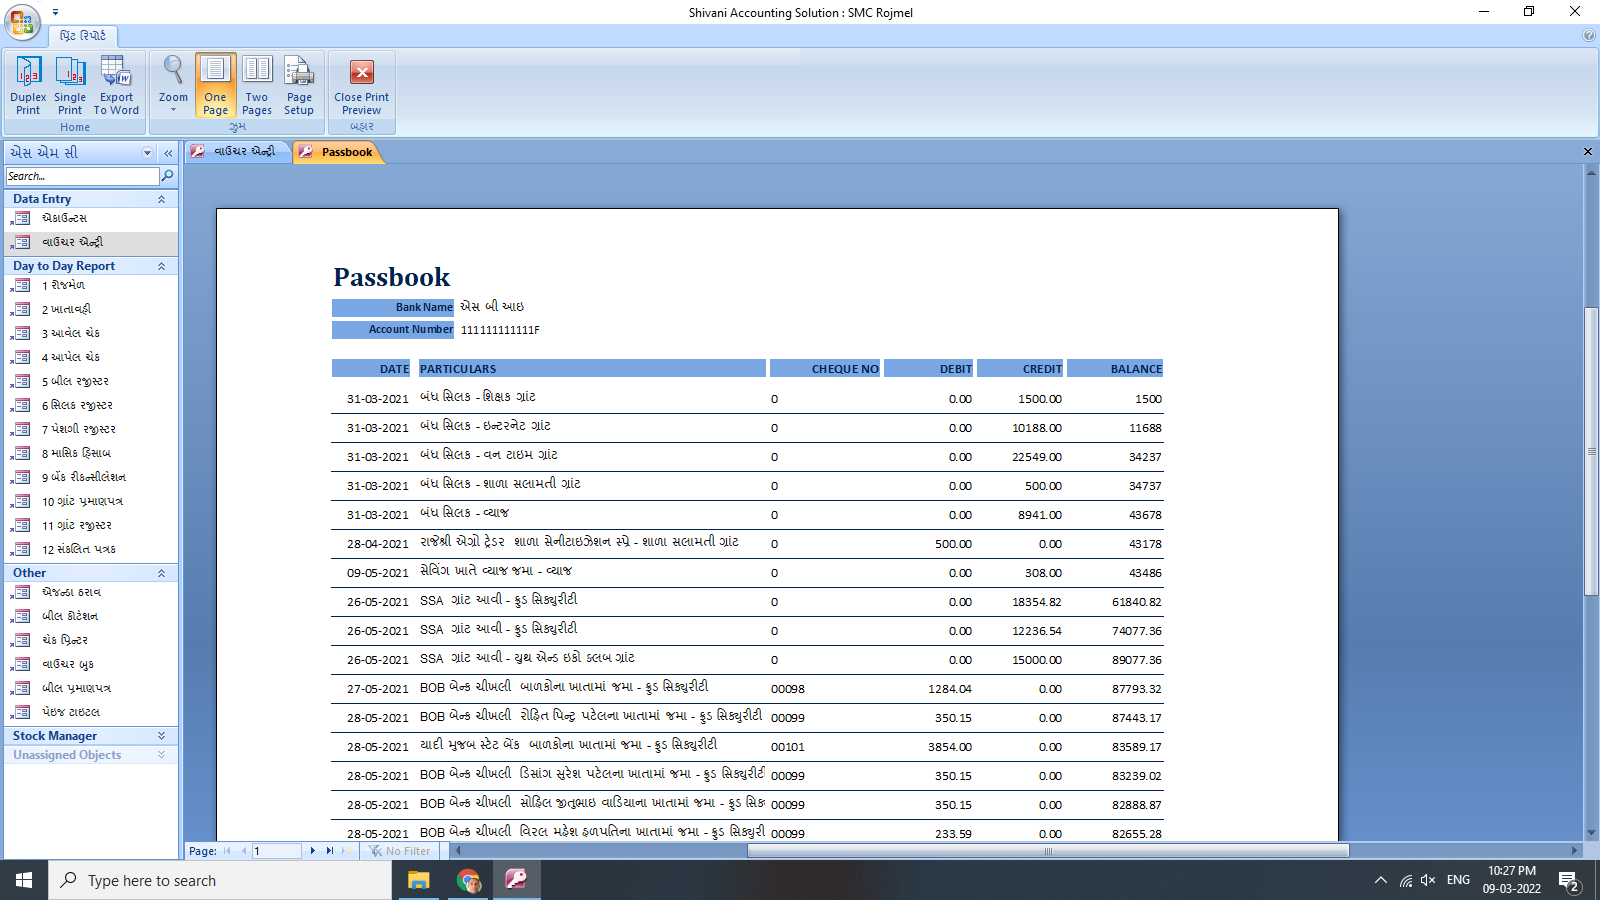Open File Explorer from the taskbar
This screenshot has width=1600, height=900.
tap(418, 880)
